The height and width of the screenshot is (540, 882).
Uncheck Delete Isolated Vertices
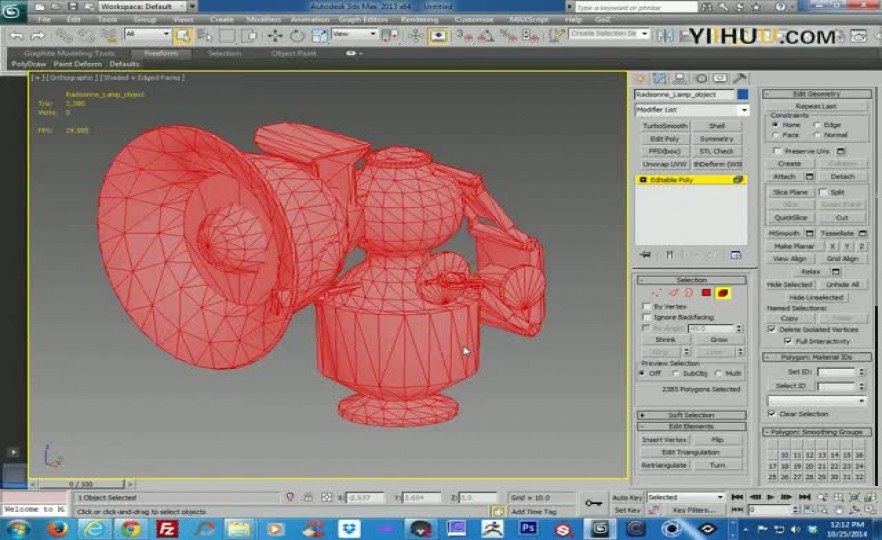(x=772, y=330)
